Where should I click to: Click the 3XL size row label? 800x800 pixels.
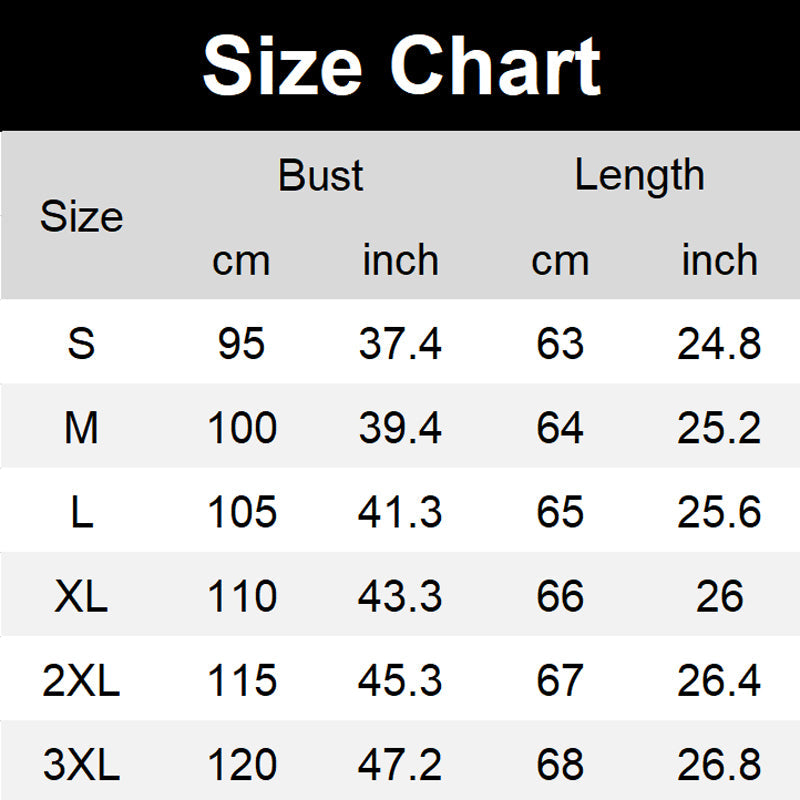[81, 764]
